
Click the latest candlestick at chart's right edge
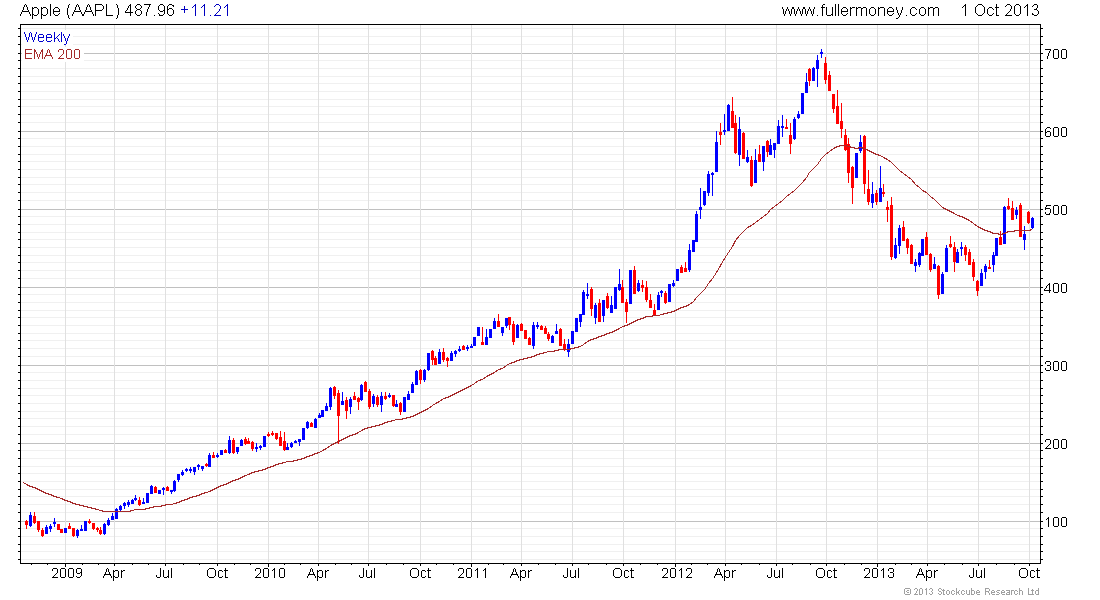(1032, 222)
